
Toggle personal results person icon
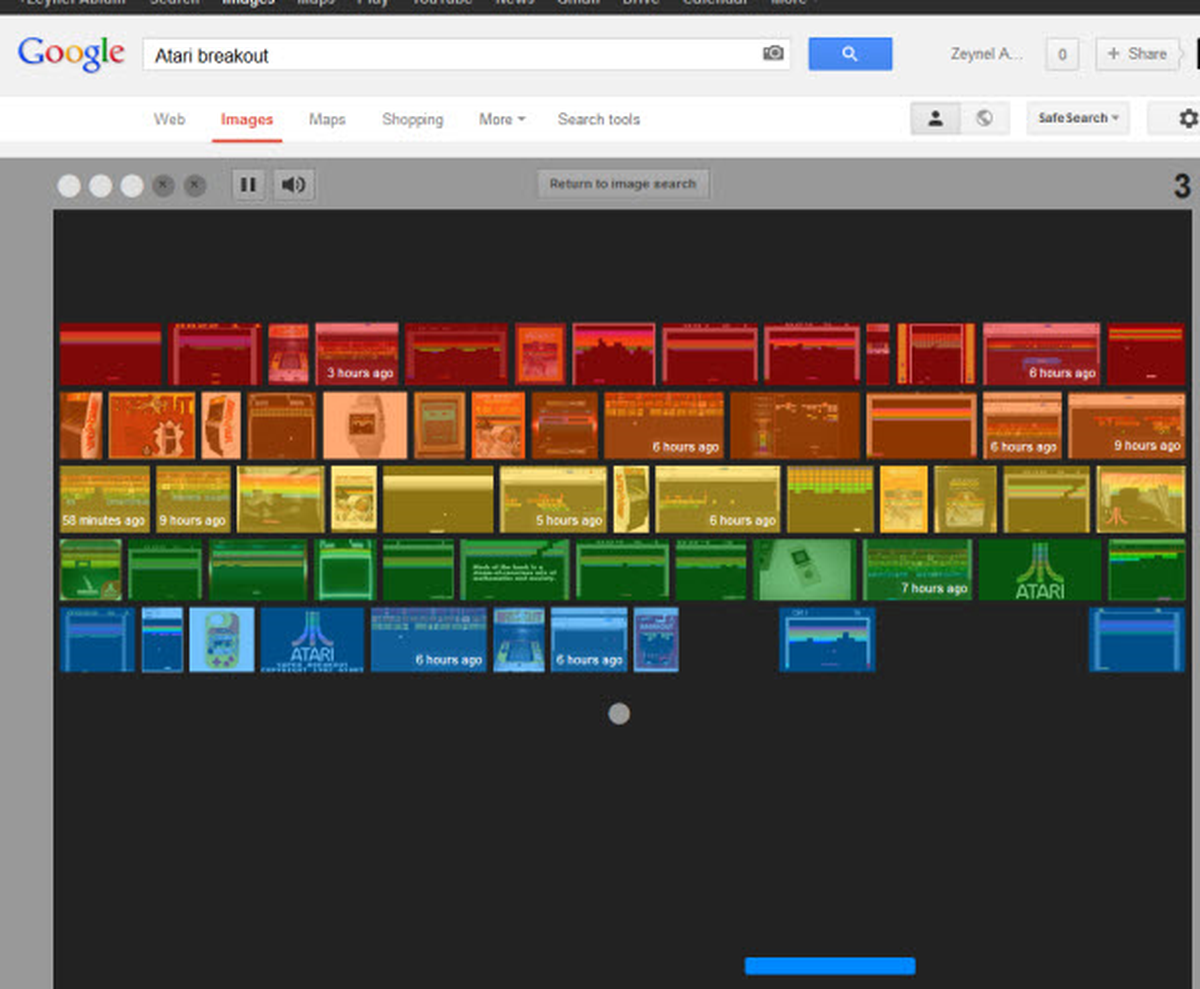[x=935, y=118]
